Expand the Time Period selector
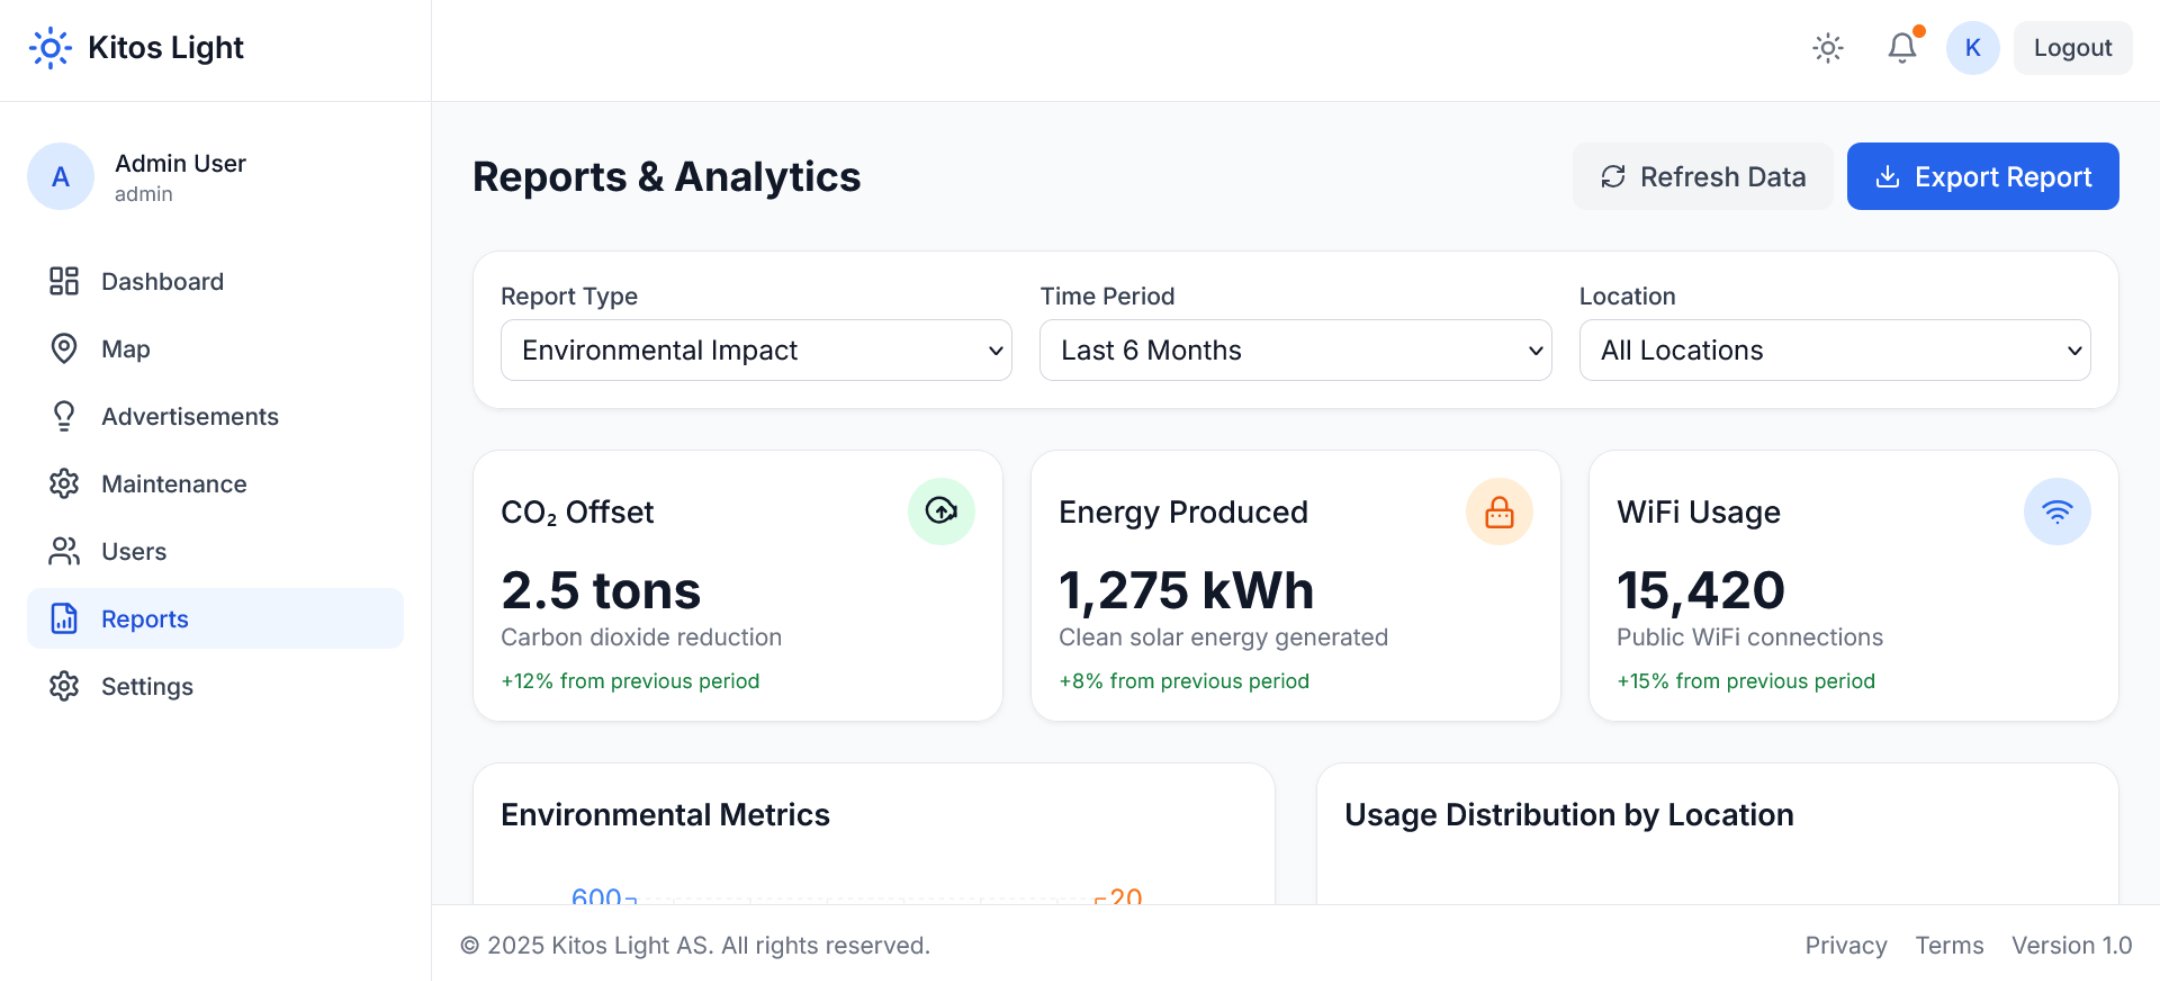Screen dimensions: 2160x981 [x=1295, y=350]
